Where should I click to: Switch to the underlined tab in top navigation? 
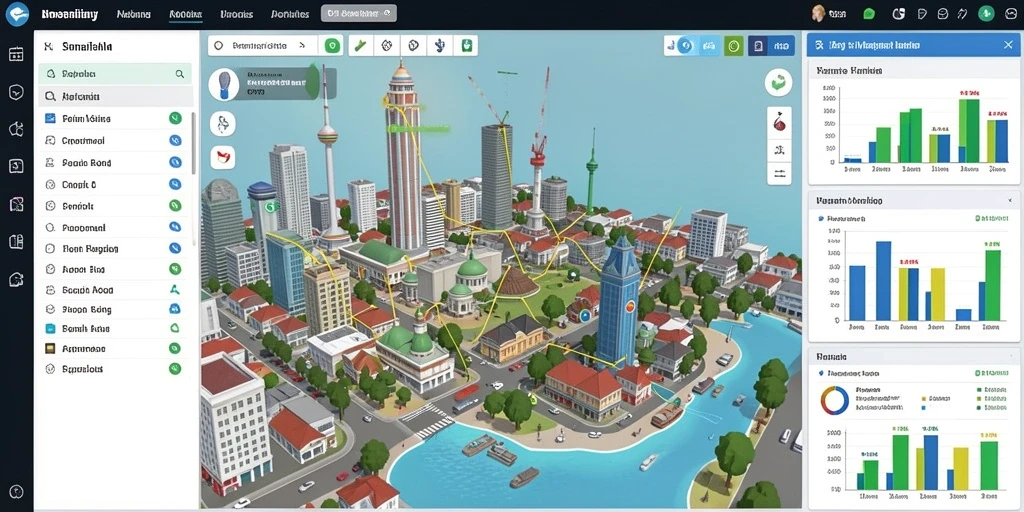tap(185, 14)
